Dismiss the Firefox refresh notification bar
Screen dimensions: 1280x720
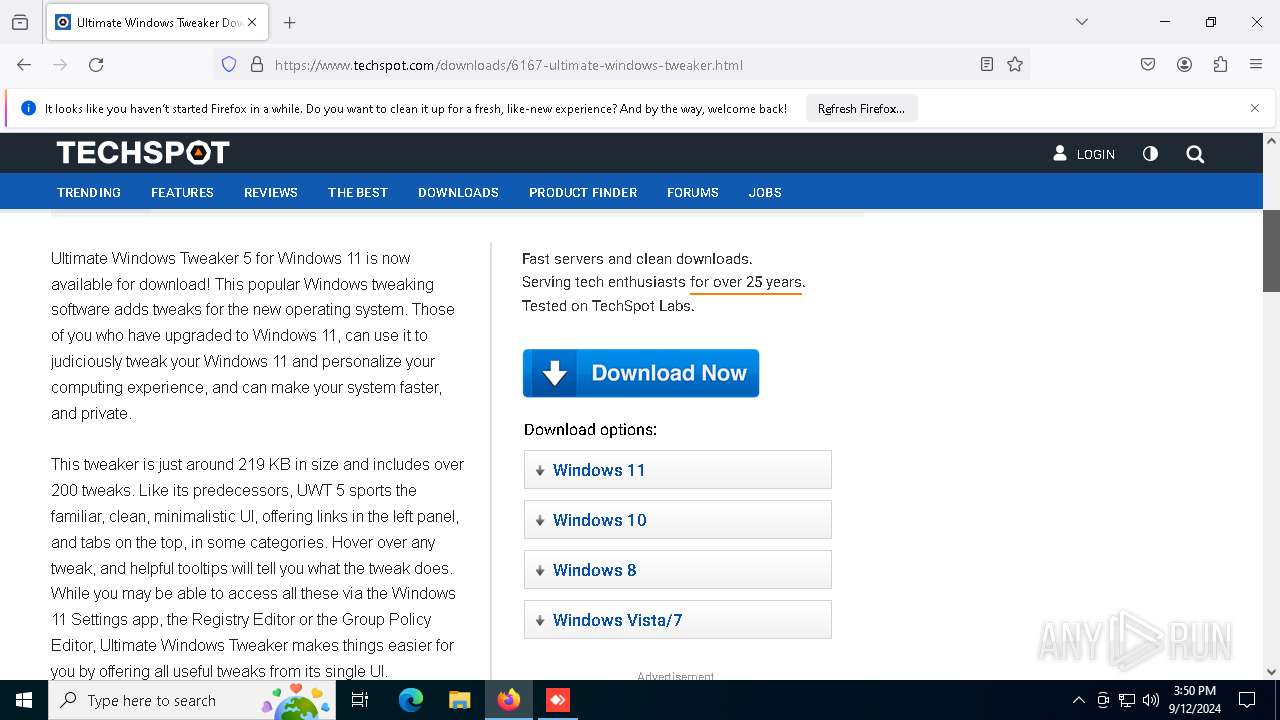(1255, 108)
